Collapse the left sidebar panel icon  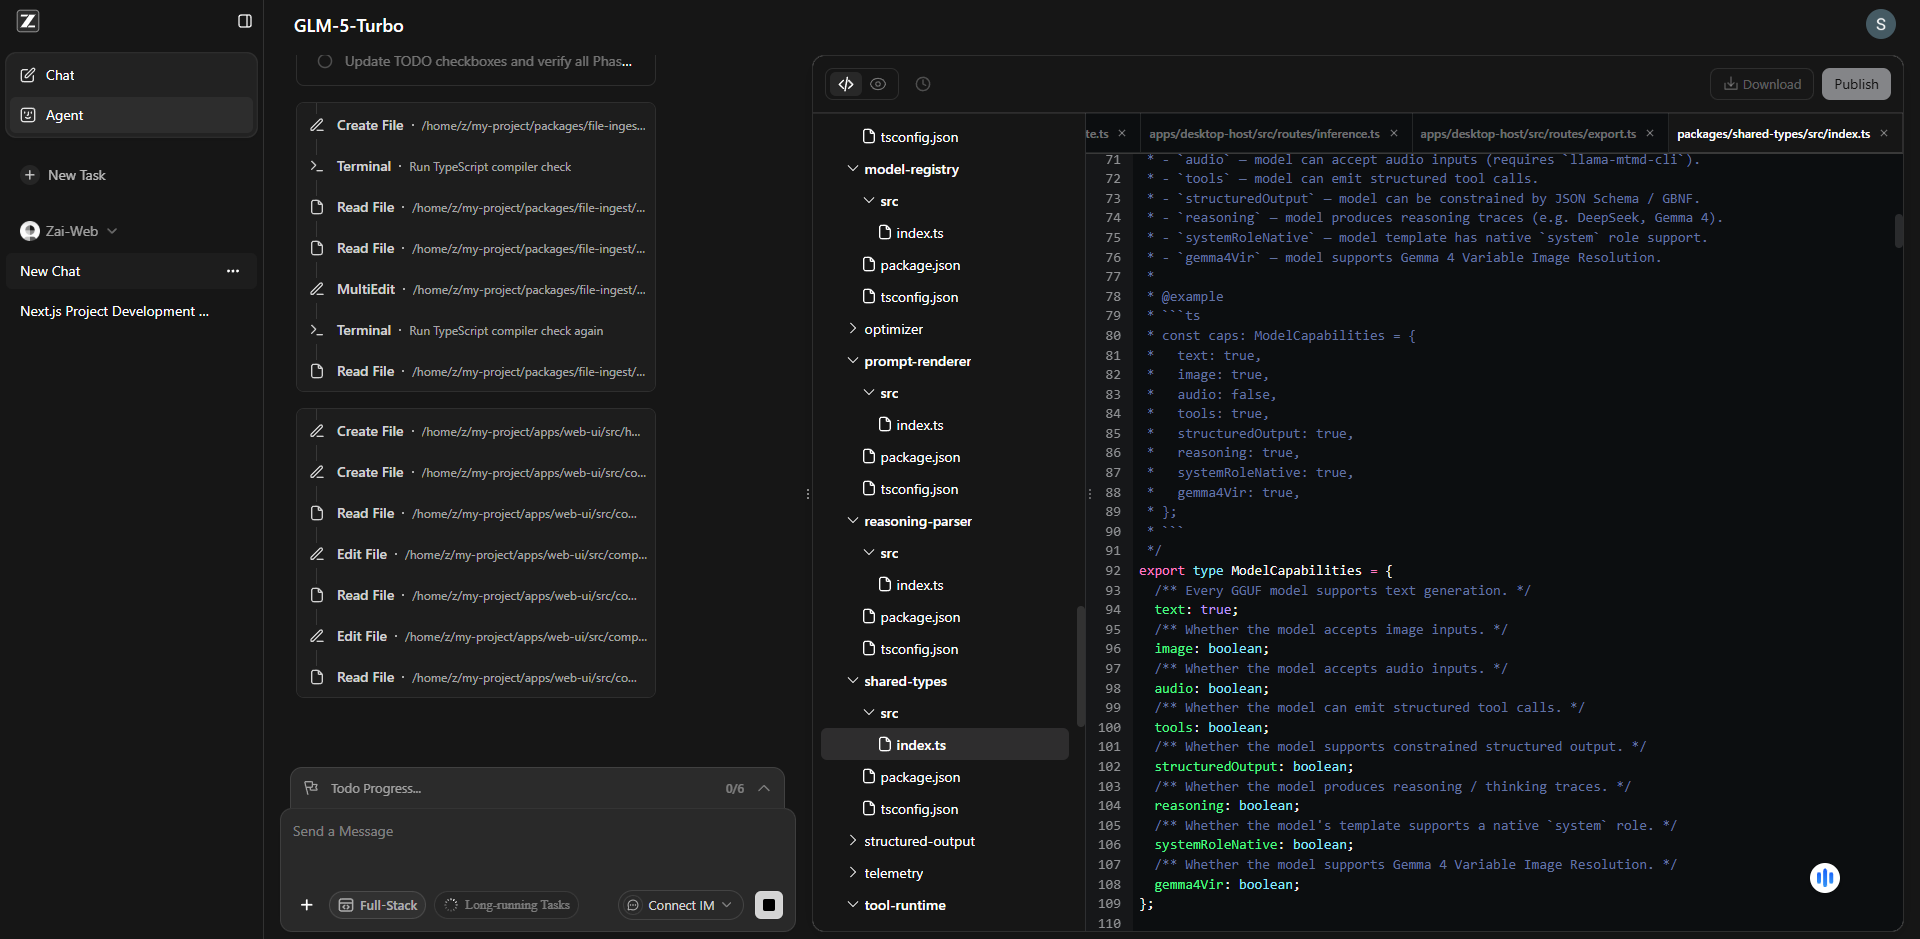[x=245, y=21]
